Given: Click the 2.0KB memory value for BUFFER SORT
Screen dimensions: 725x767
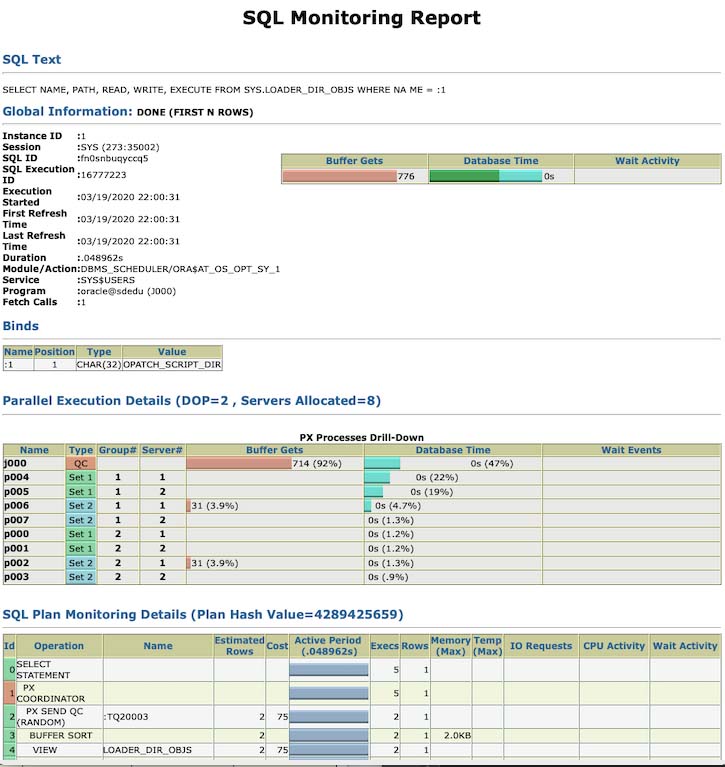Looking at the screenshot, I should pos(457,735).
